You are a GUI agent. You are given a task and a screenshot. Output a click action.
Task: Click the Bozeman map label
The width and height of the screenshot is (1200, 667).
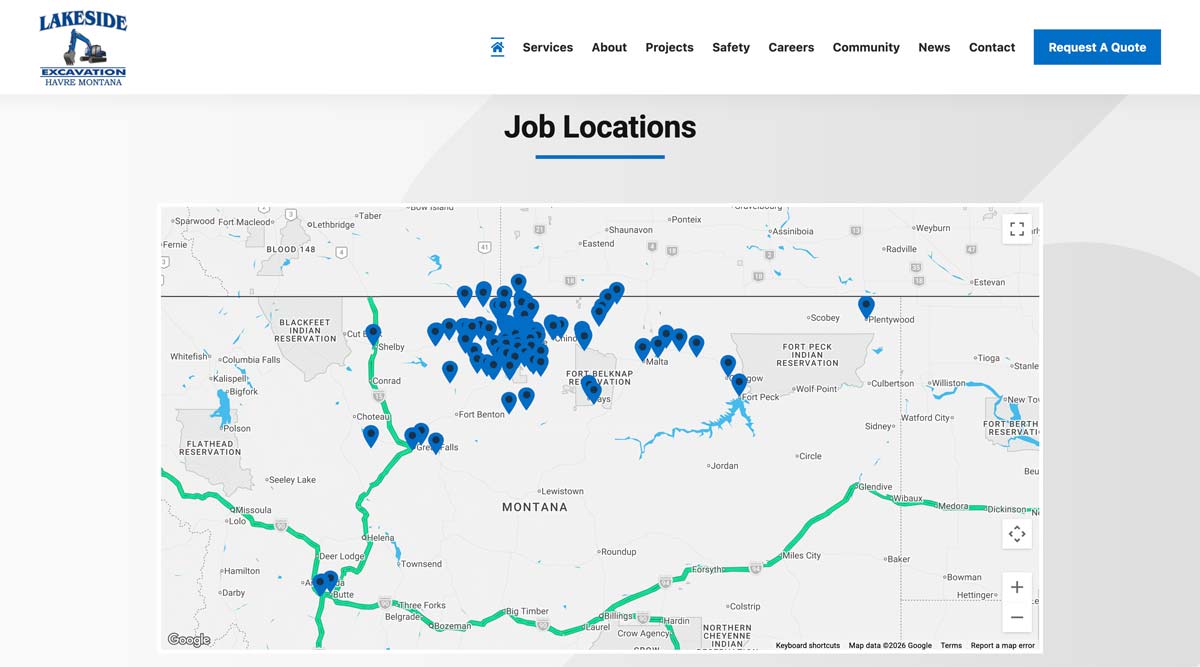point(453,626)
